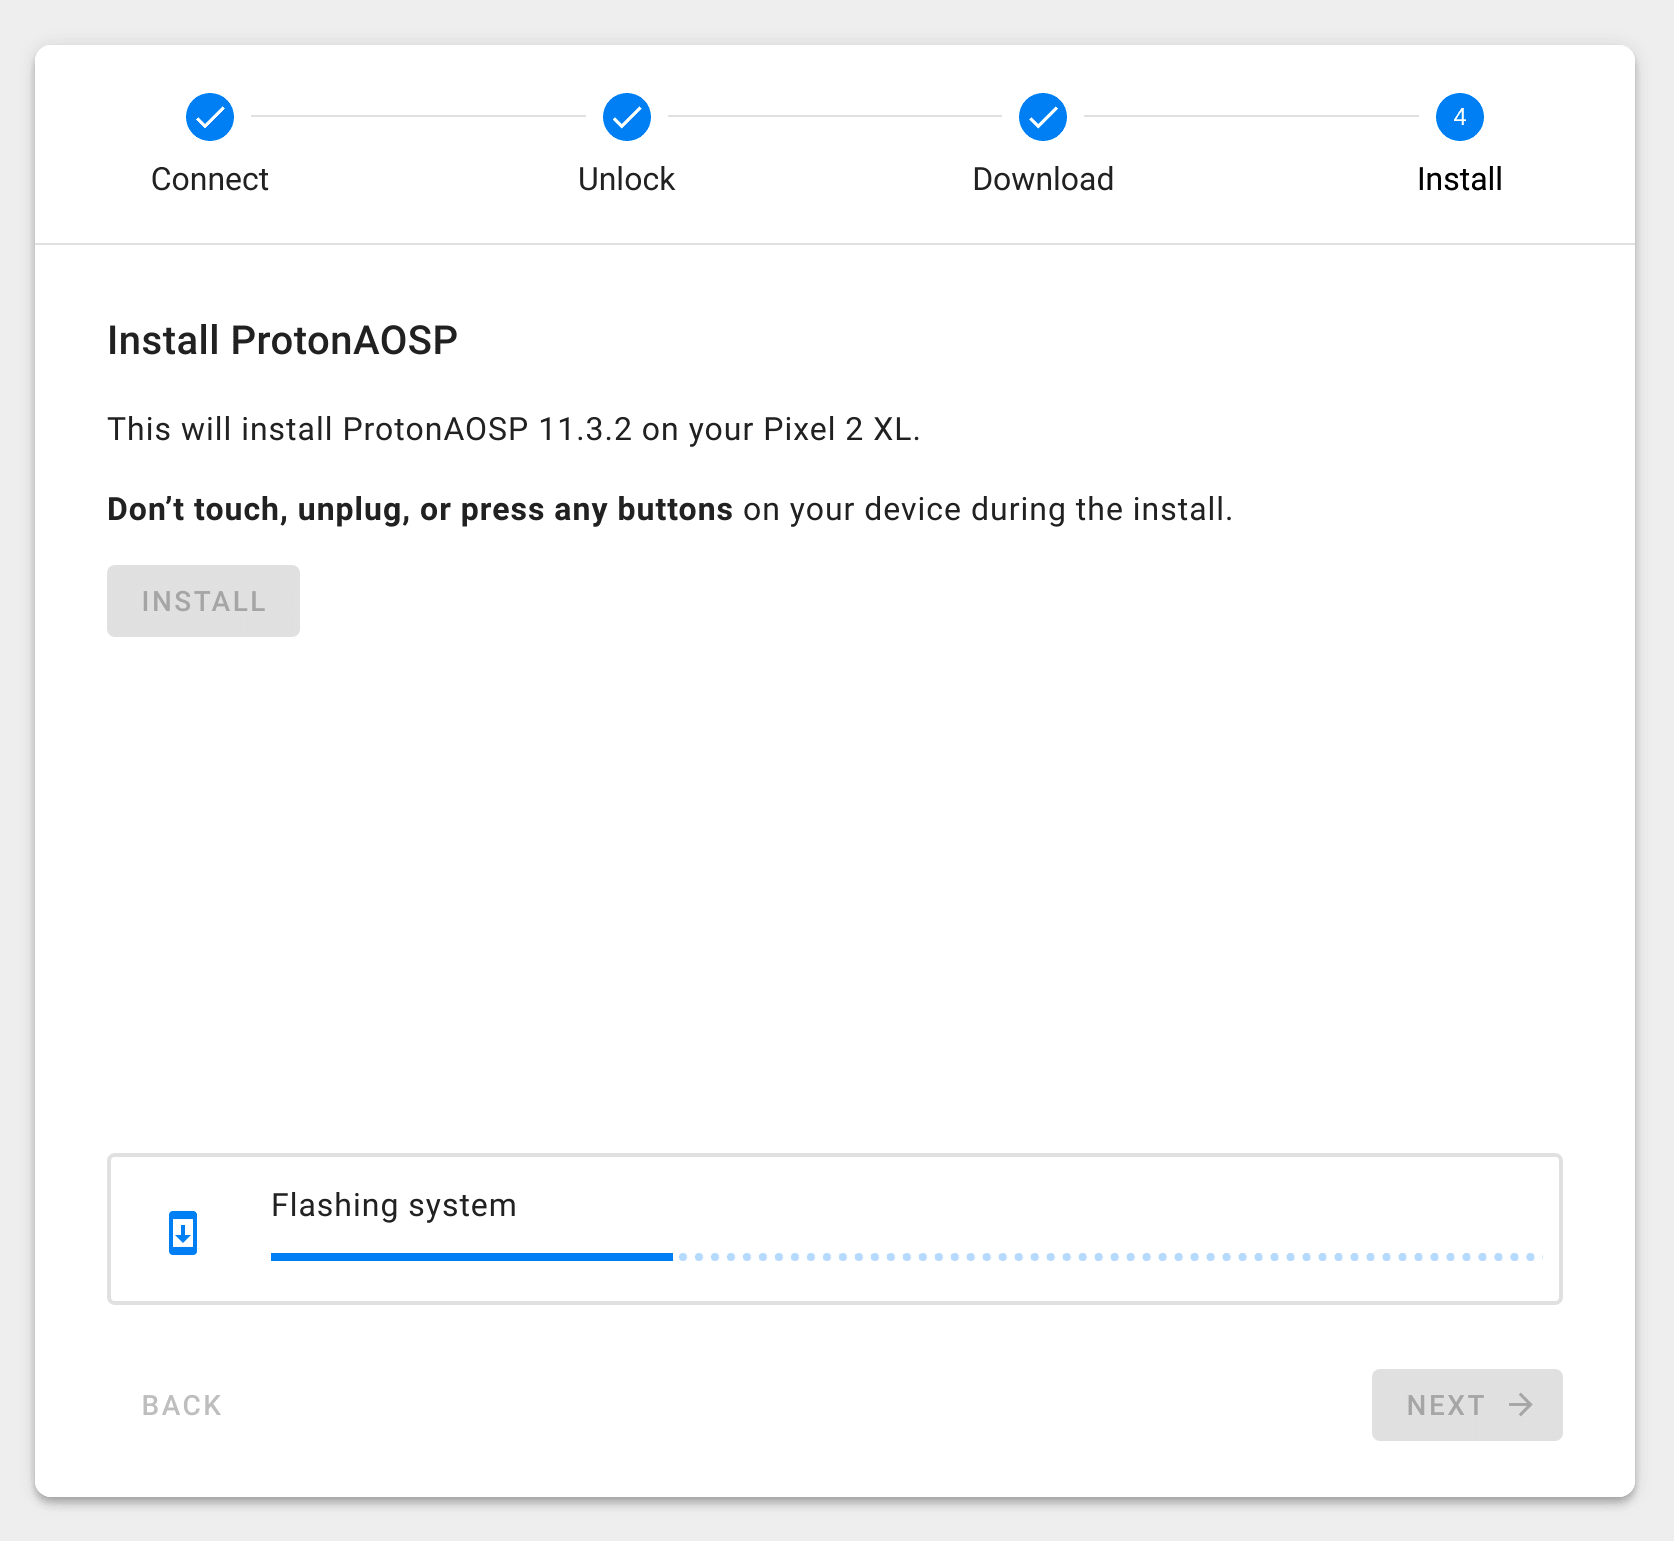
Task: Click the filled blue portion of the progress bar
Action: click(470, 1257)
